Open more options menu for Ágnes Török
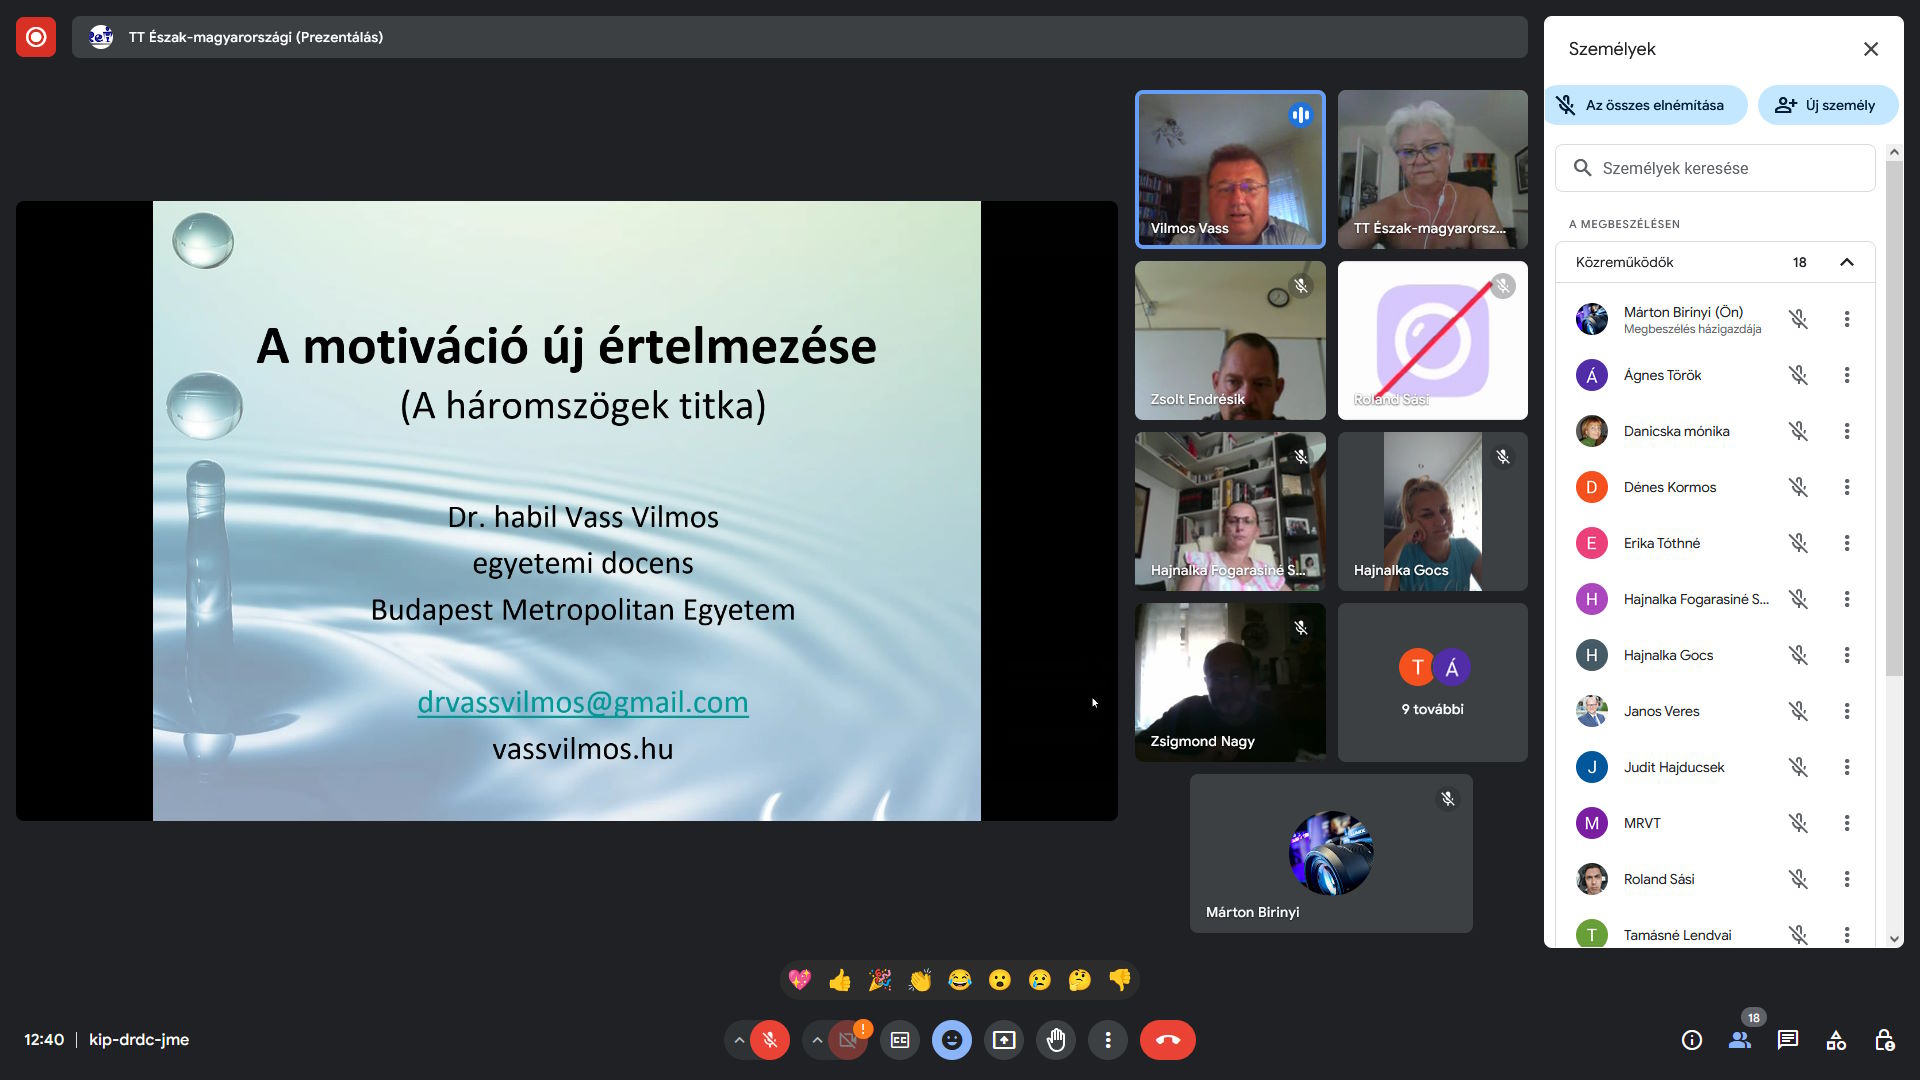This screenshot has height=1080, width=1920. pyautogui.click(x=1846, y=375)
